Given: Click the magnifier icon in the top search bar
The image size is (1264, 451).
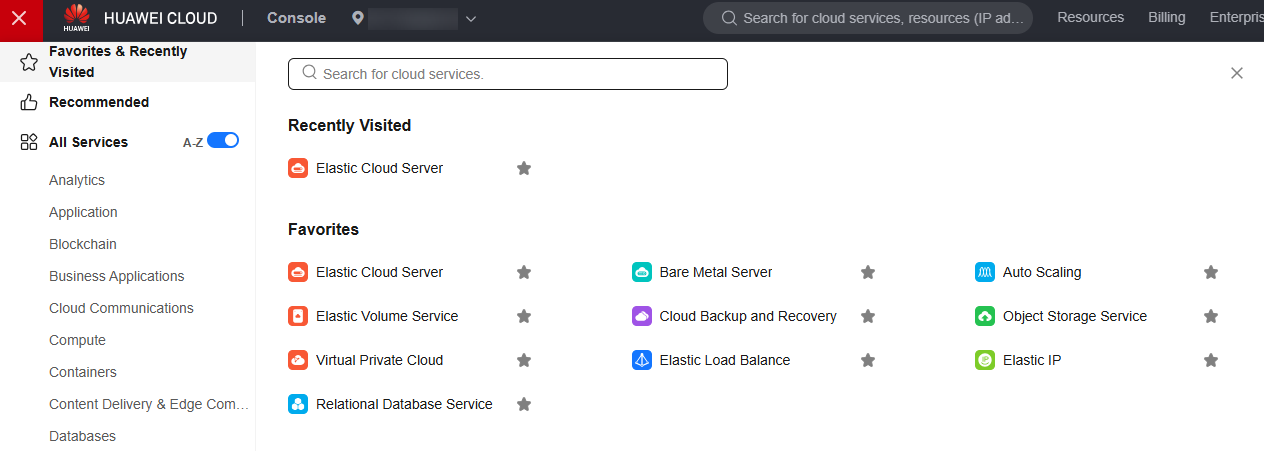Looking at the screenshot, I should point(729,18).
